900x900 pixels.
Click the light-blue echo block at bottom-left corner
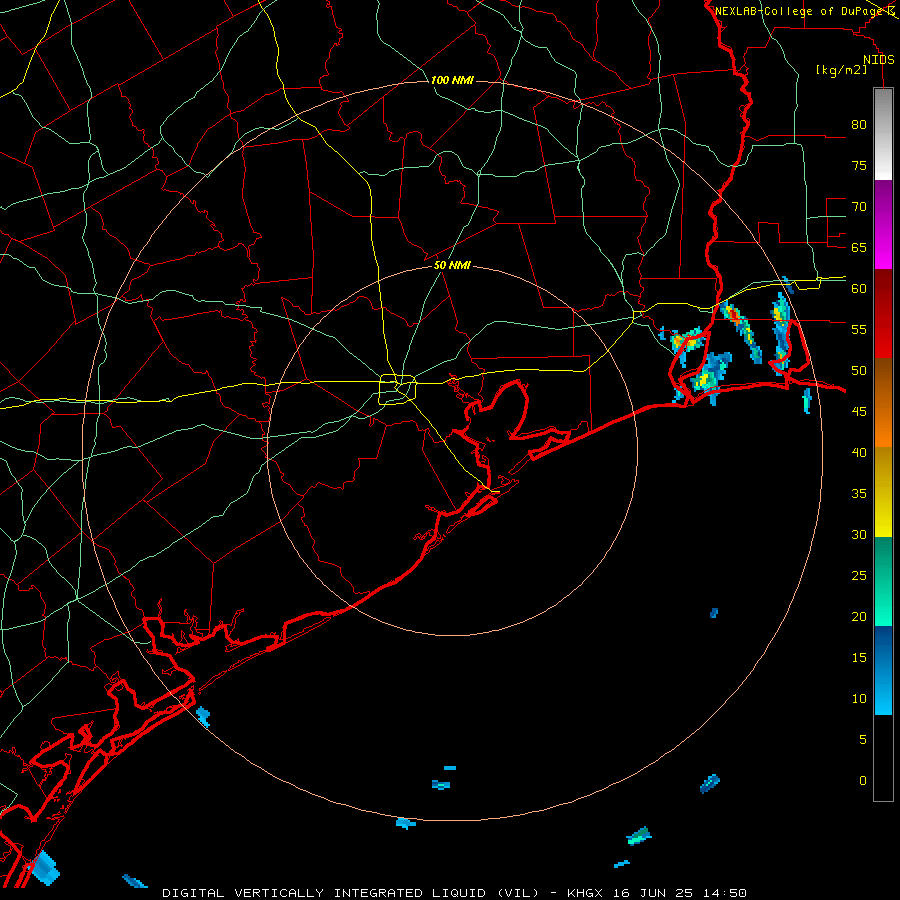click(x=45, y=867)
